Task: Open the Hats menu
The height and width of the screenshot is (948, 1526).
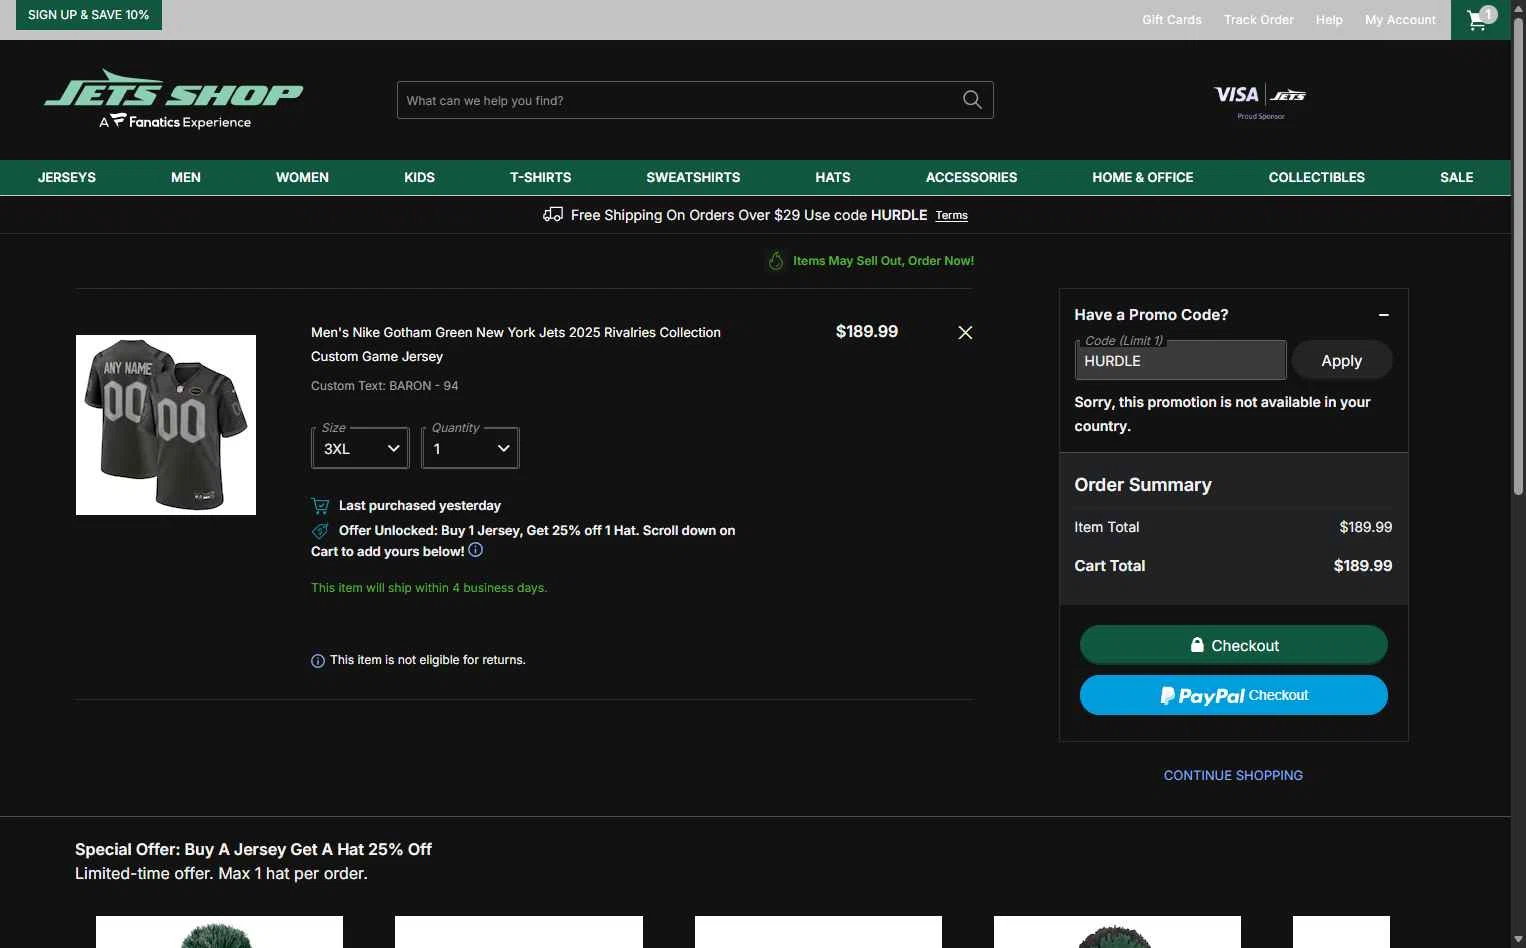Action: click(x=833, y=177)
